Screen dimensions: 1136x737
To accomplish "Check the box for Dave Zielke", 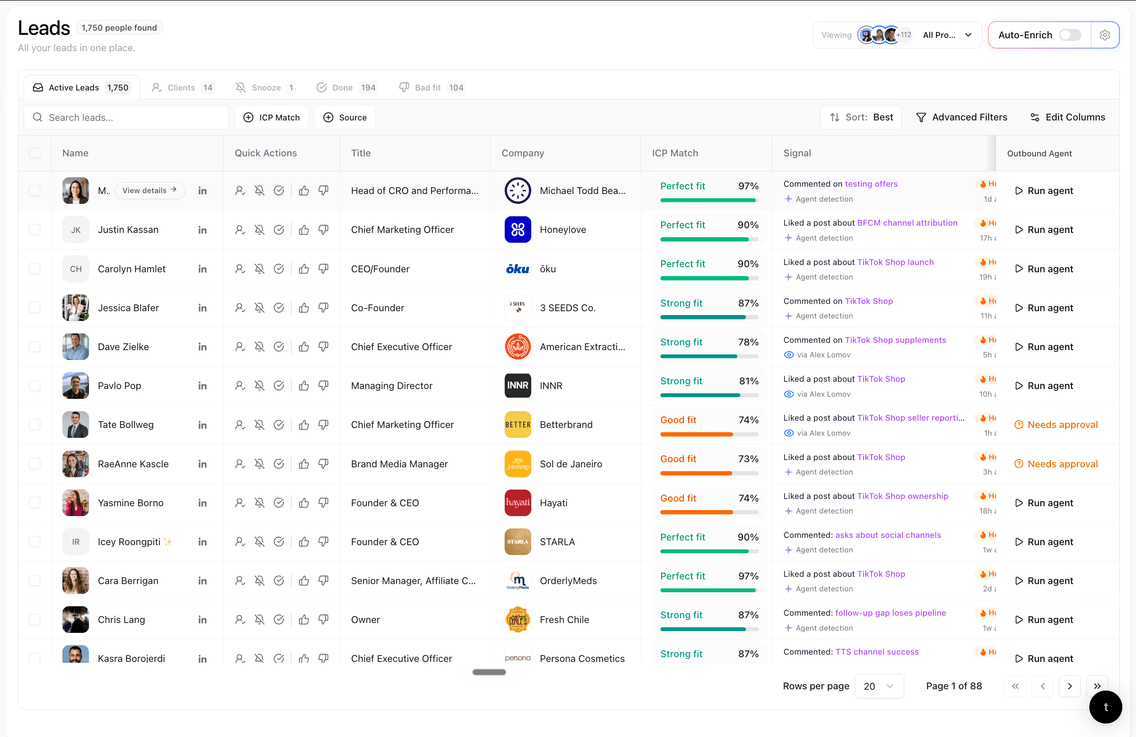I will tap(35, 347).
